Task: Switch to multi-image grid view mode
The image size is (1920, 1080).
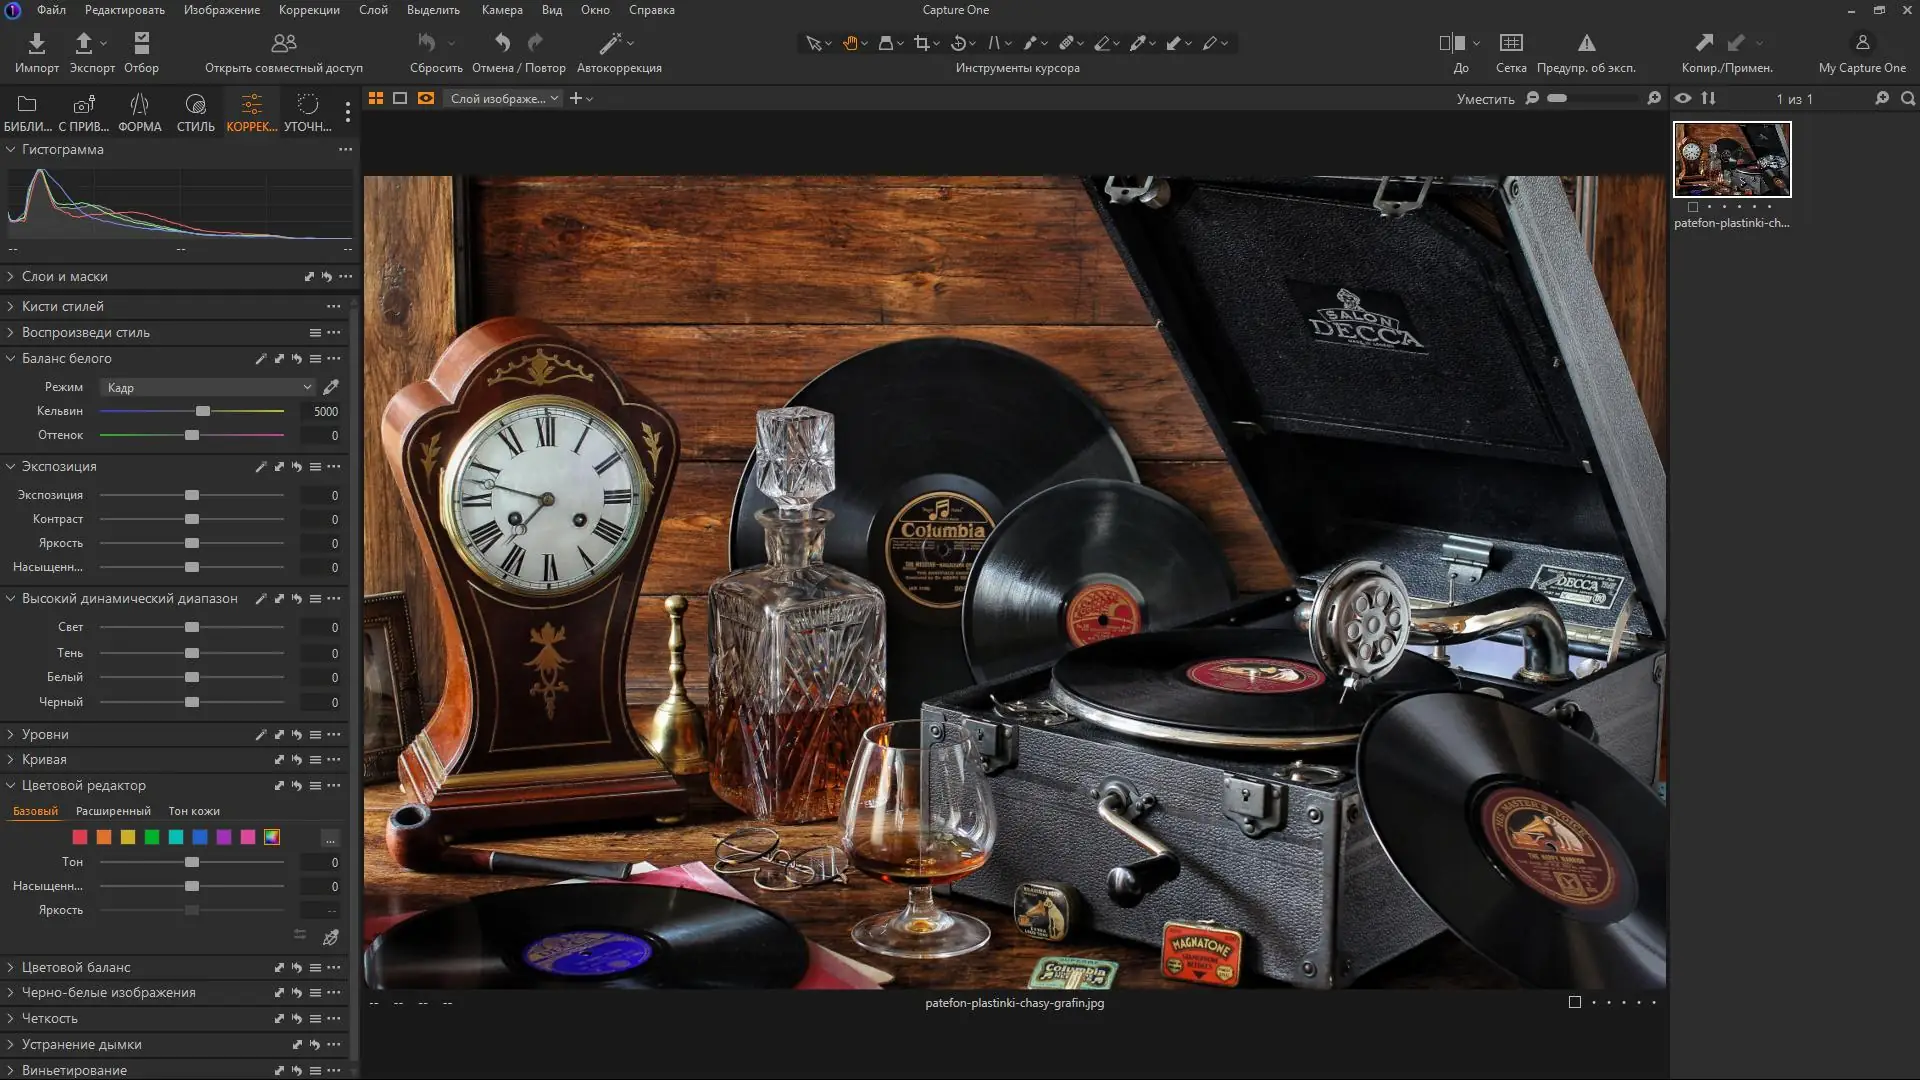Action: [x=376, y=98]
